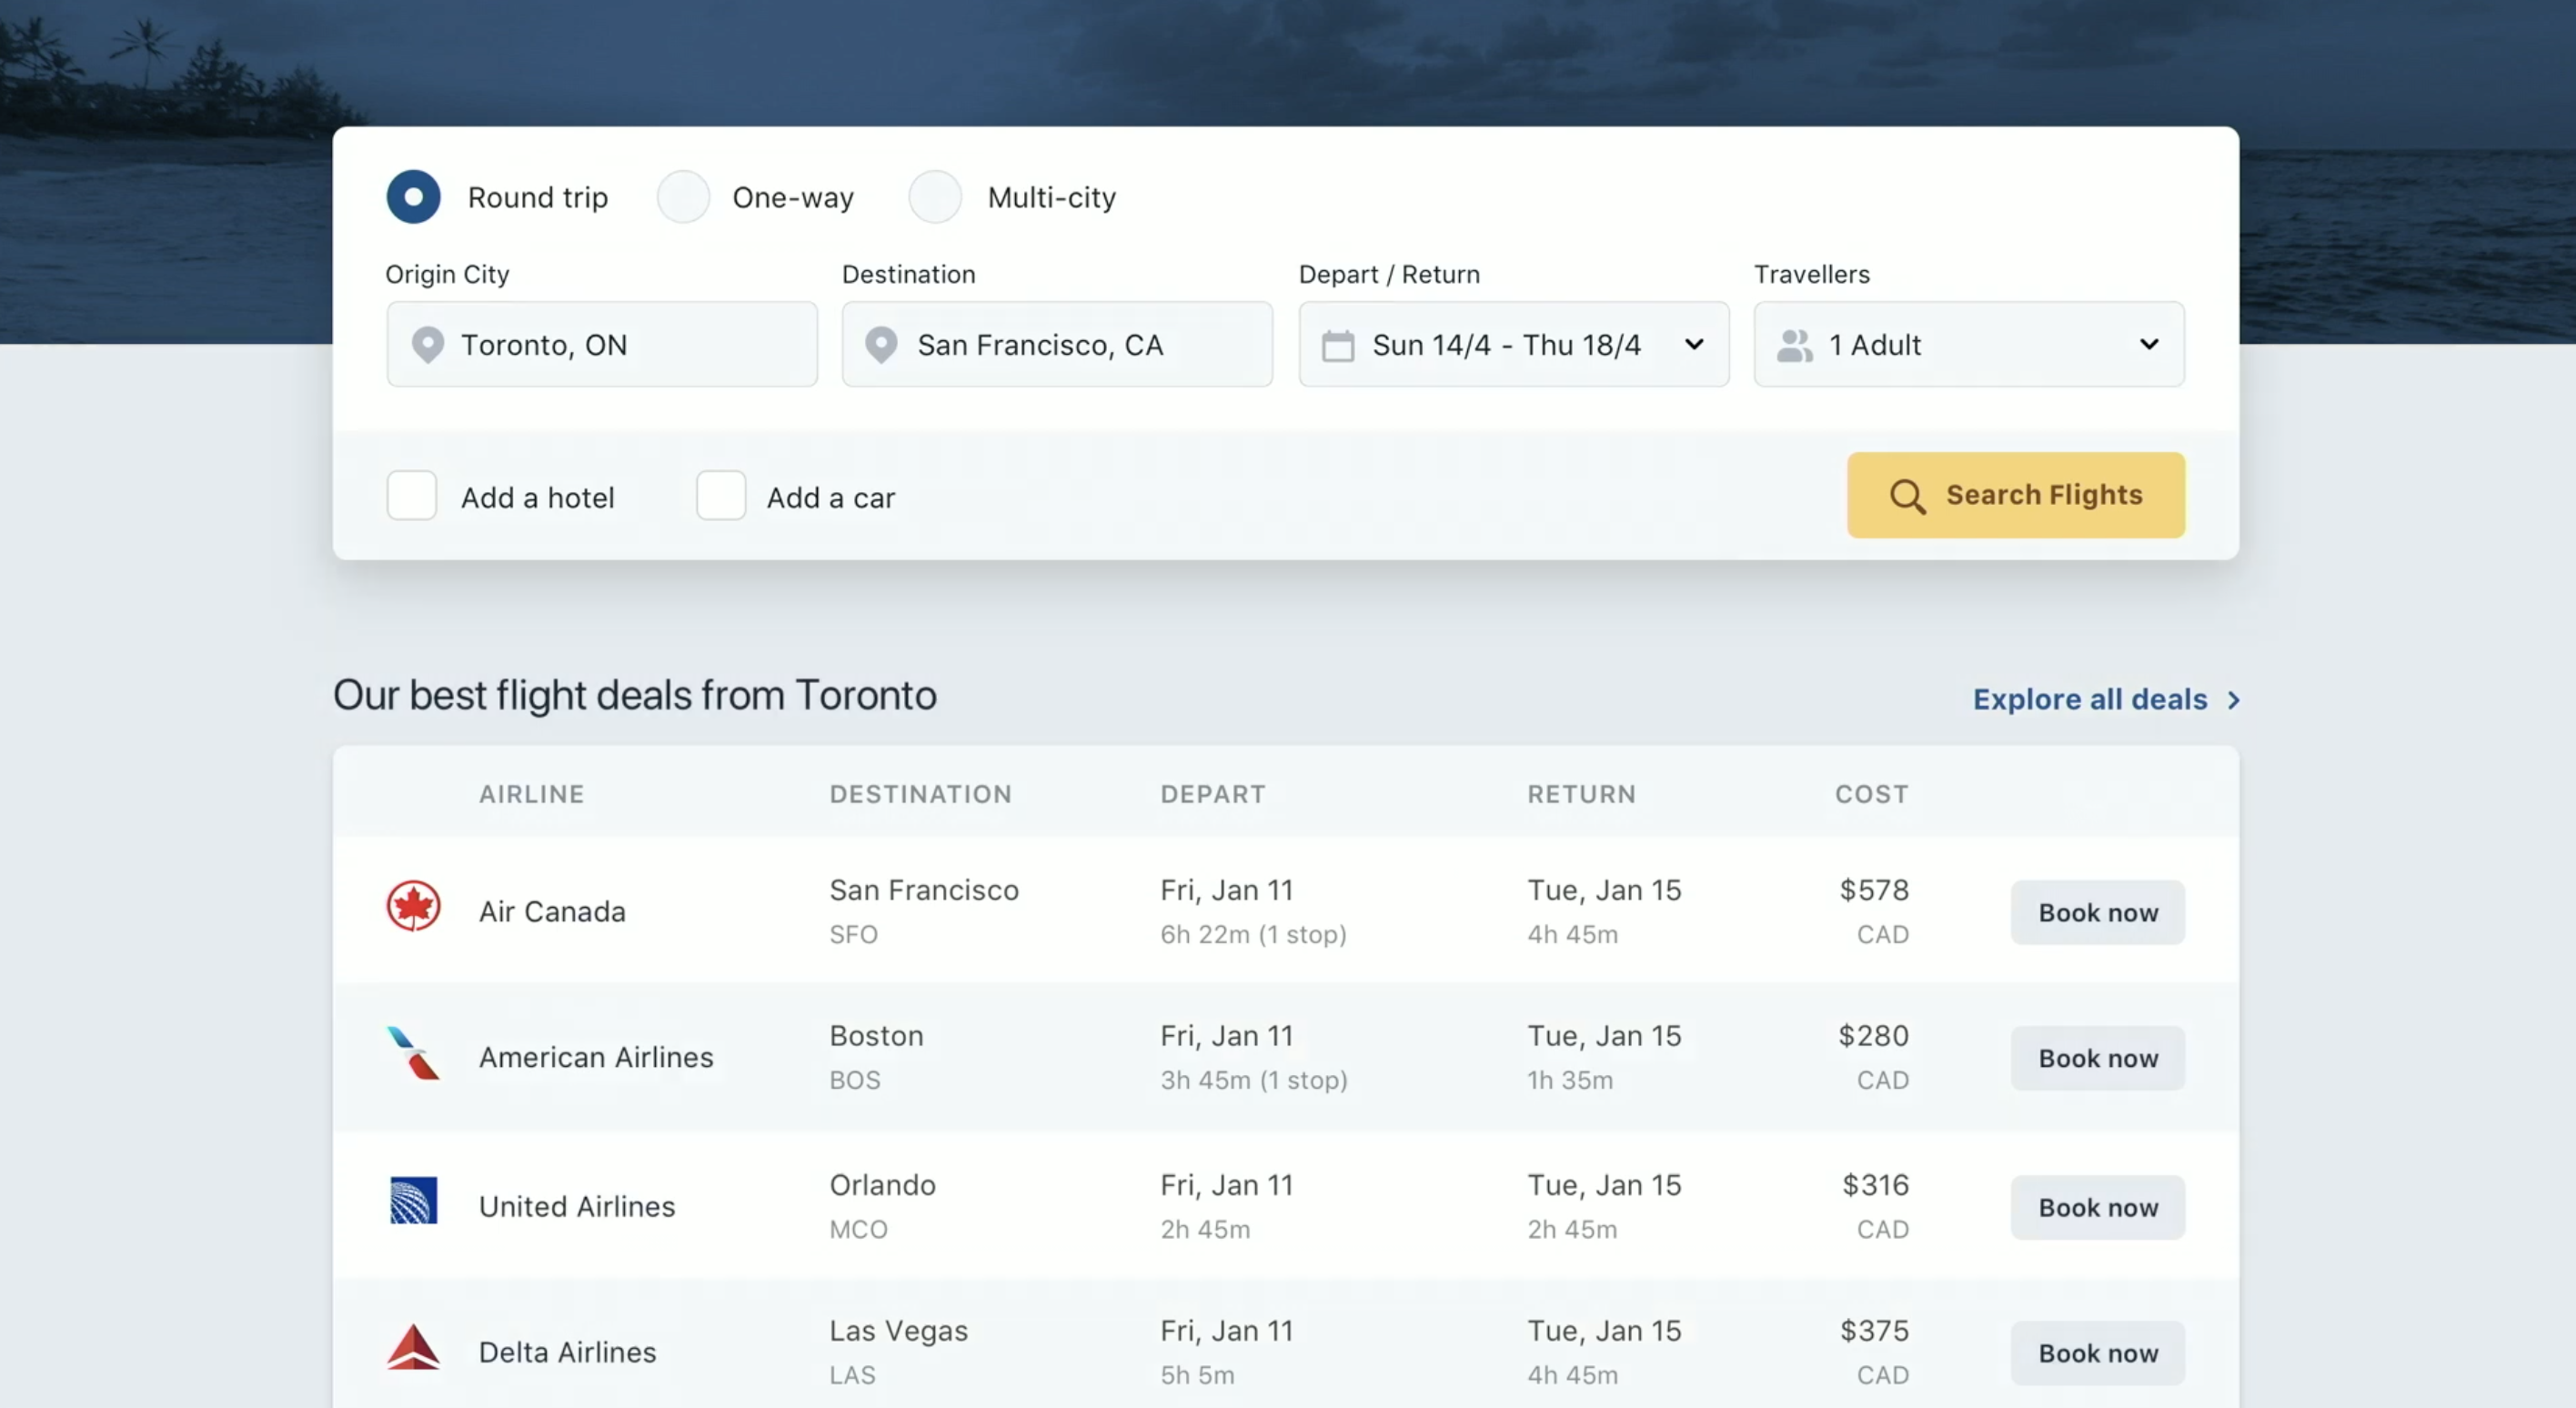Screen dimensions: 2576x1408
Task: Click the United Airlines globe logo
Action: (413, 1200)
